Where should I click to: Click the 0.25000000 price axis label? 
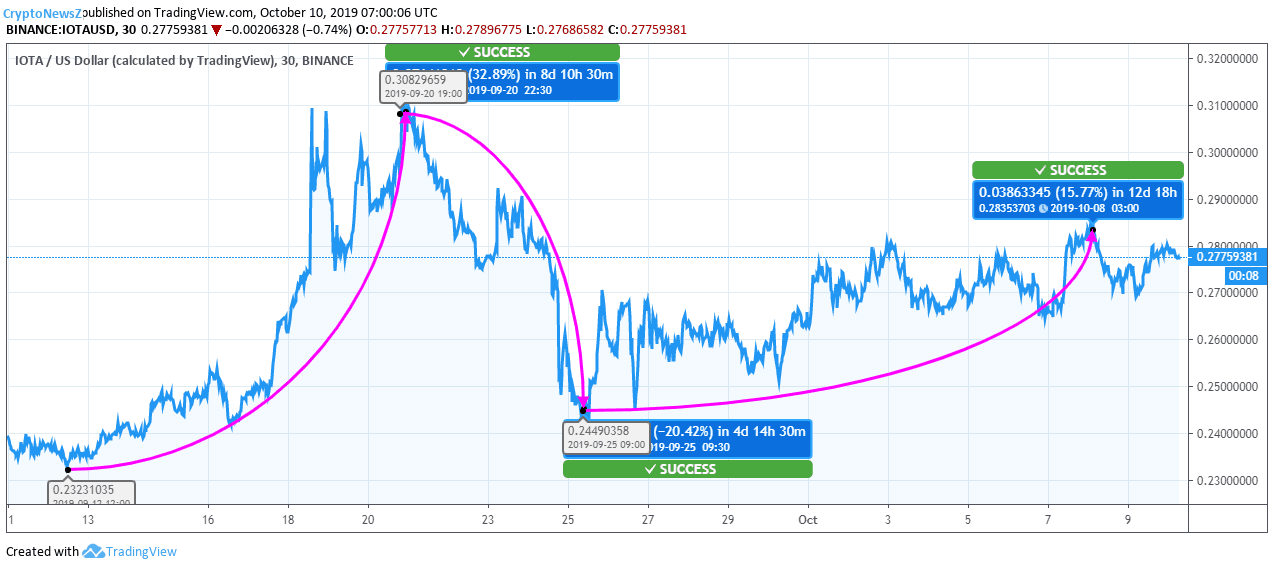[x=1230, y=387]
